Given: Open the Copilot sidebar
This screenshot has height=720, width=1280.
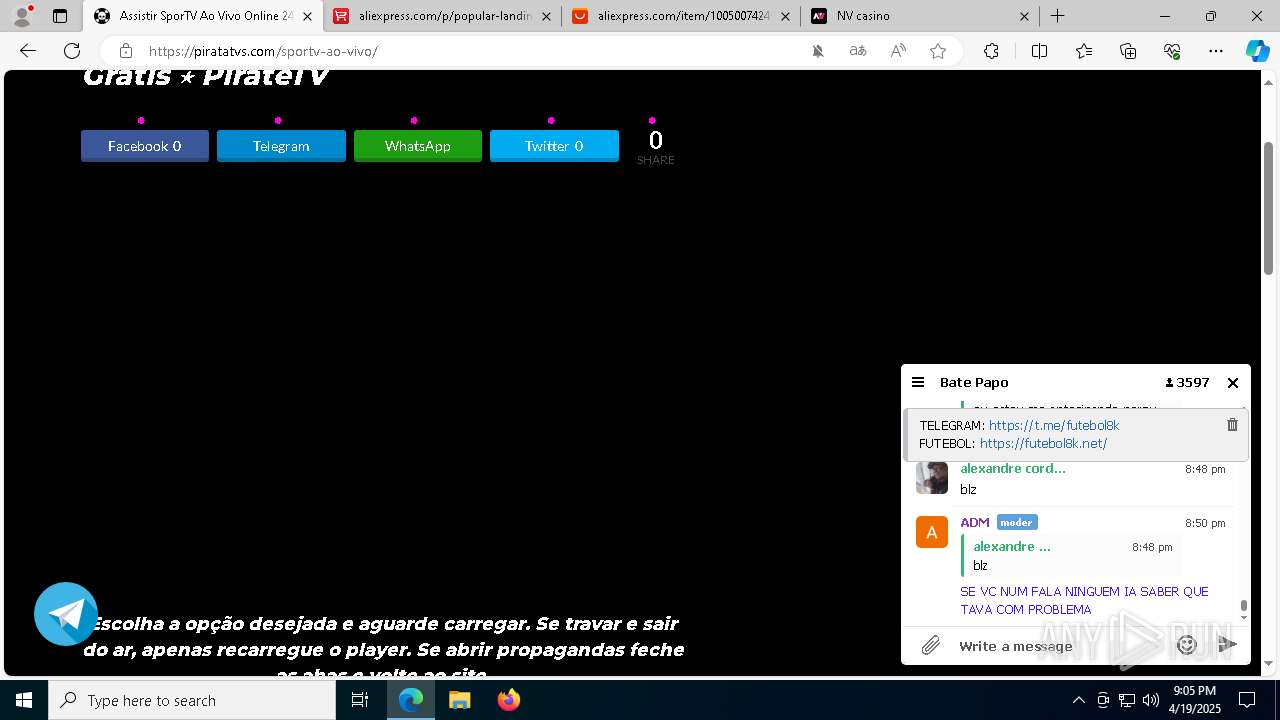Looking at the screenshot, I should tap(1257, 51).
